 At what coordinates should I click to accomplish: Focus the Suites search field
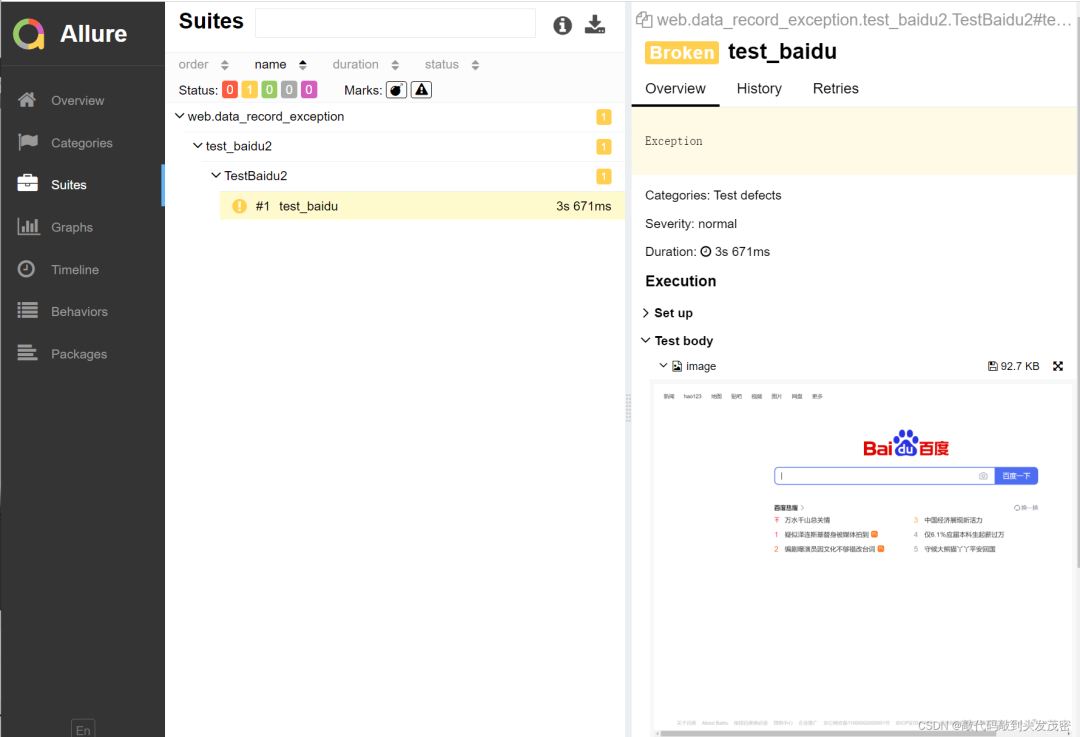395,23
